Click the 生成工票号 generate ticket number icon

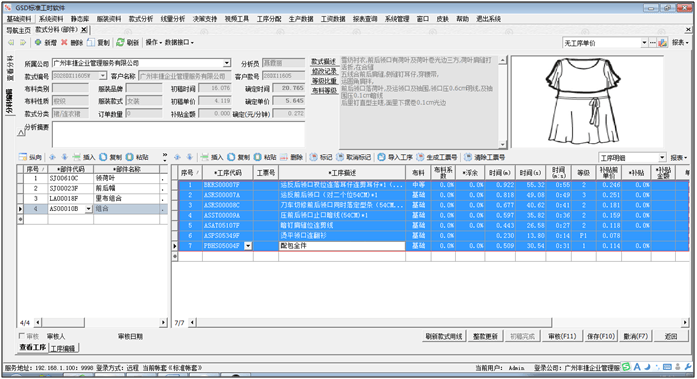[420, 157]
